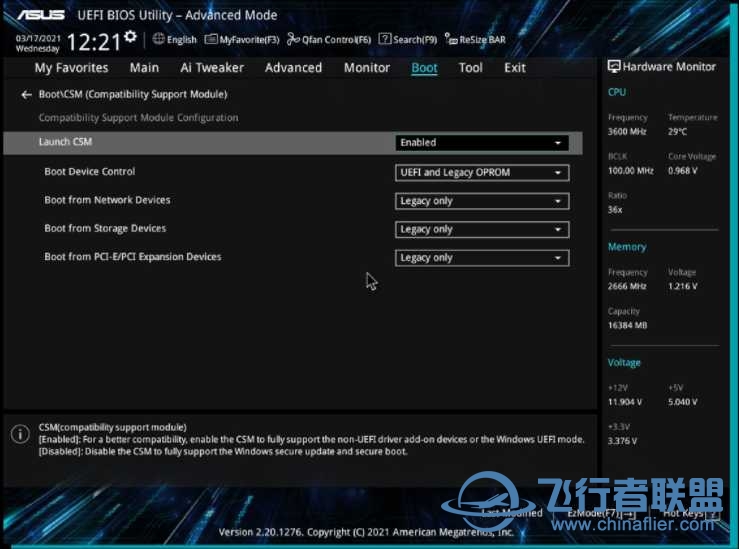Click CPU temperature value 29°C
Screen dimensions: 739x549
coord(677,131)
